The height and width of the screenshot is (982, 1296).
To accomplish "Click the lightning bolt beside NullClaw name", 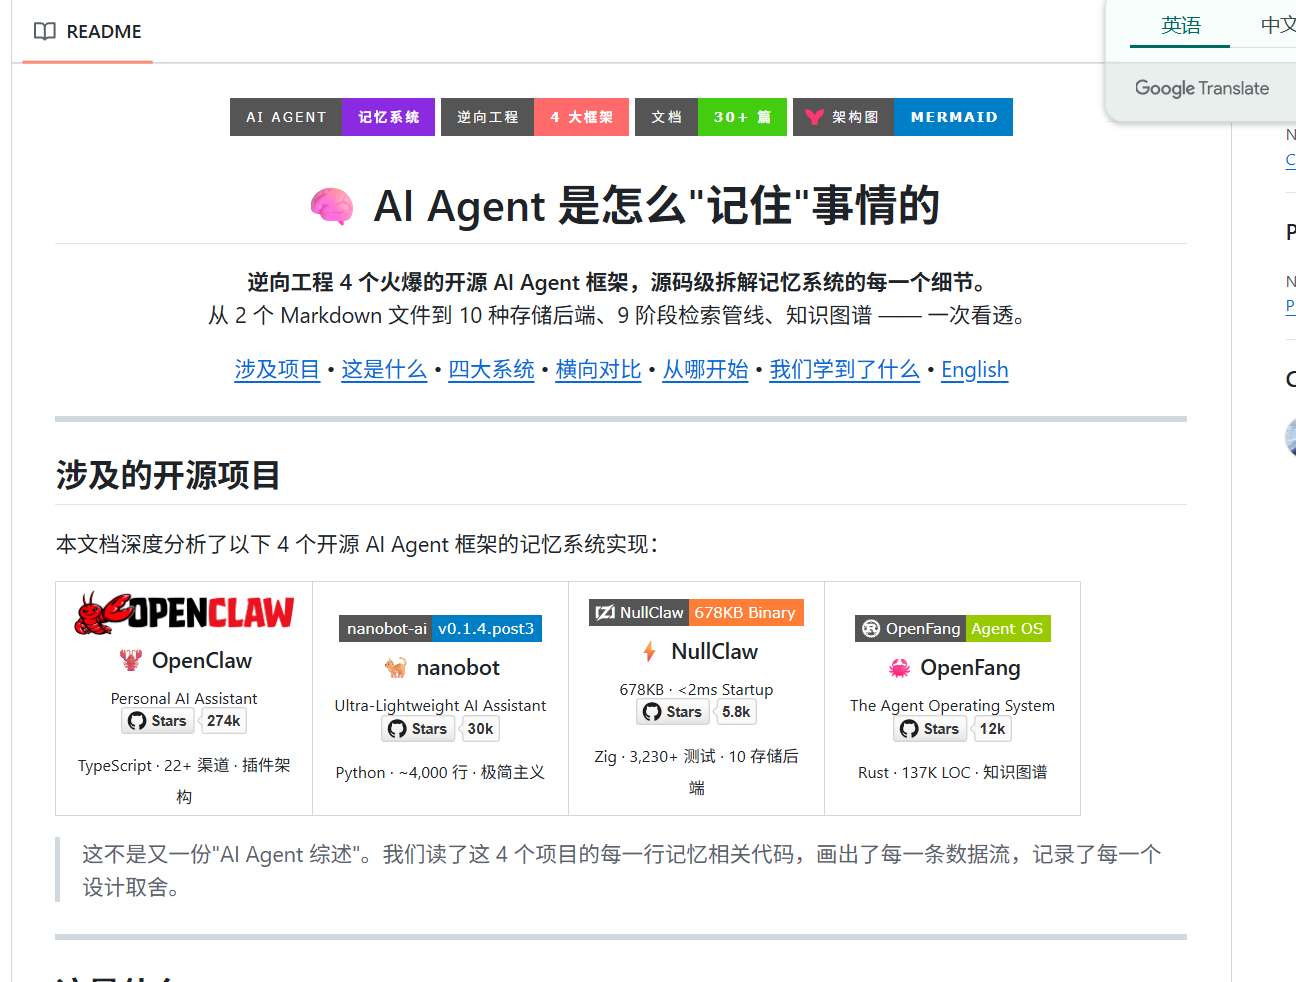I will (650, 651).
